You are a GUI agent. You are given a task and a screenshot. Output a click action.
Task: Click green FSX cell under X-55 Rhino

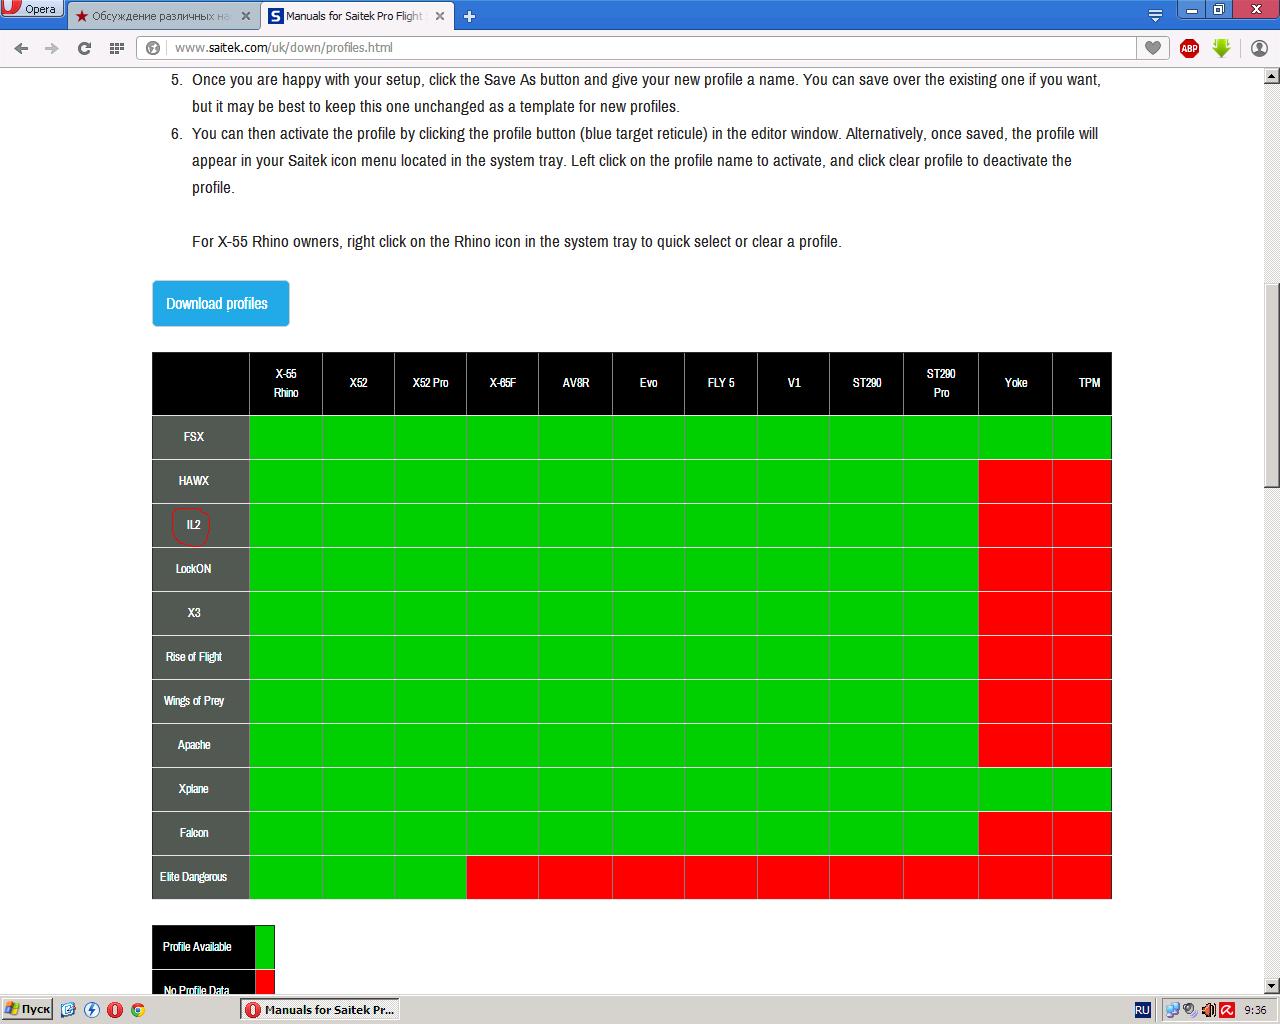pos(286,437)
